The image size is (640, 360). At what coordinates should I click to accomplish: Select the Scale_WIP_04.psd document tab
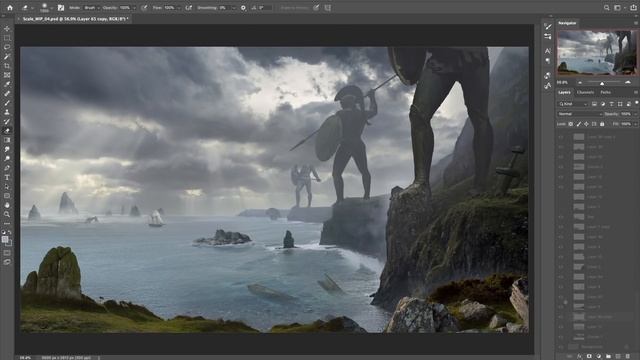75,19
